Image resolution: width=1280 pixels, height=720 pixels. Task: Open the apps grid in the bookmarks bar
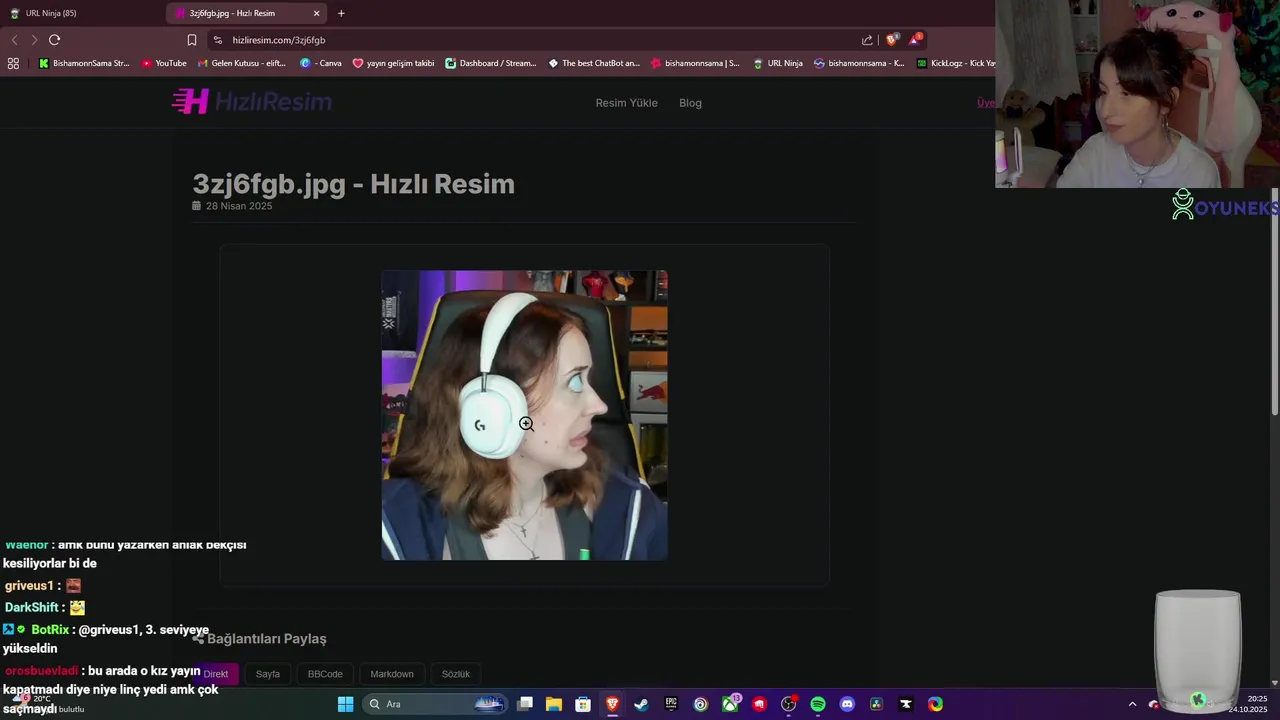click(x=13, y=63)
